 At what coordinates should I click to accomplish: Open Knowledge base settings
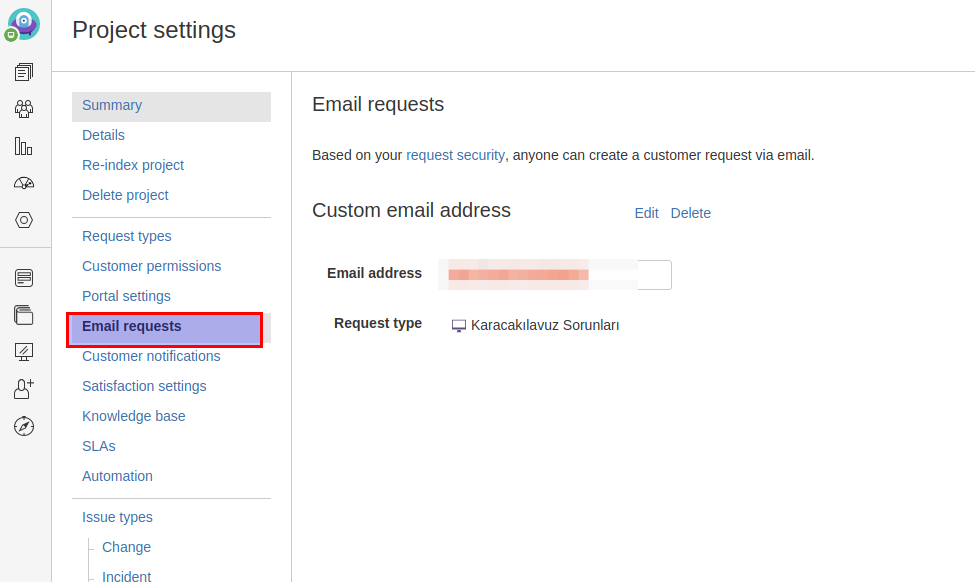(134, 416)
